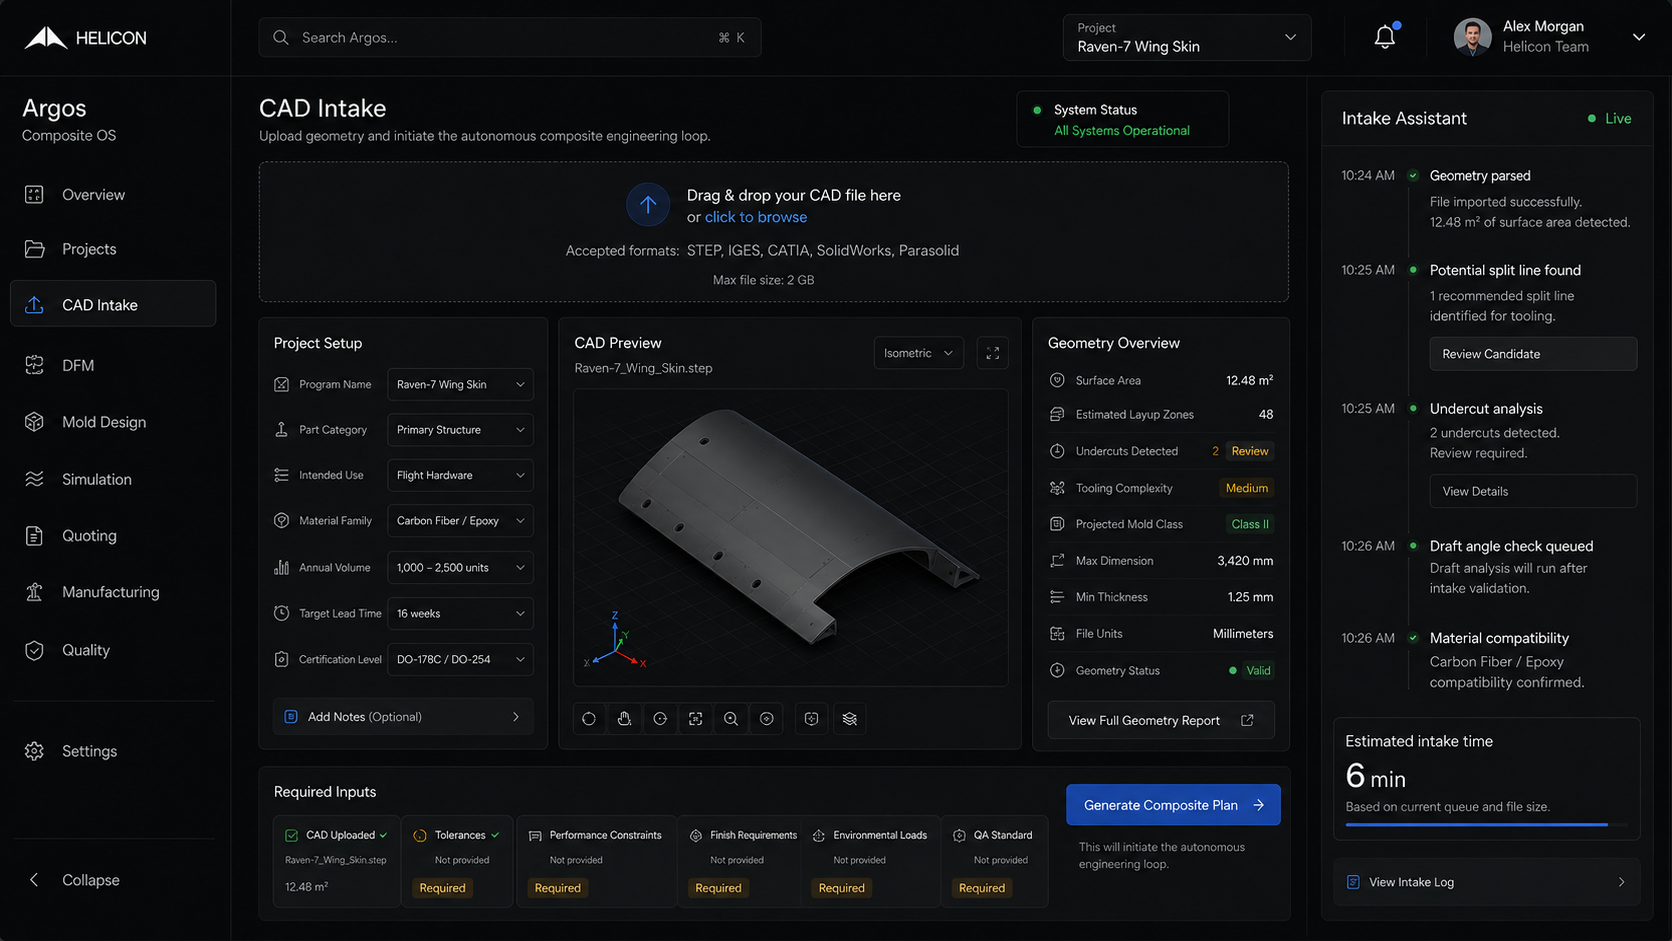Click the Live status indicator
Viewport: 1672px width, 941px height.
[x=1609, y=118]
